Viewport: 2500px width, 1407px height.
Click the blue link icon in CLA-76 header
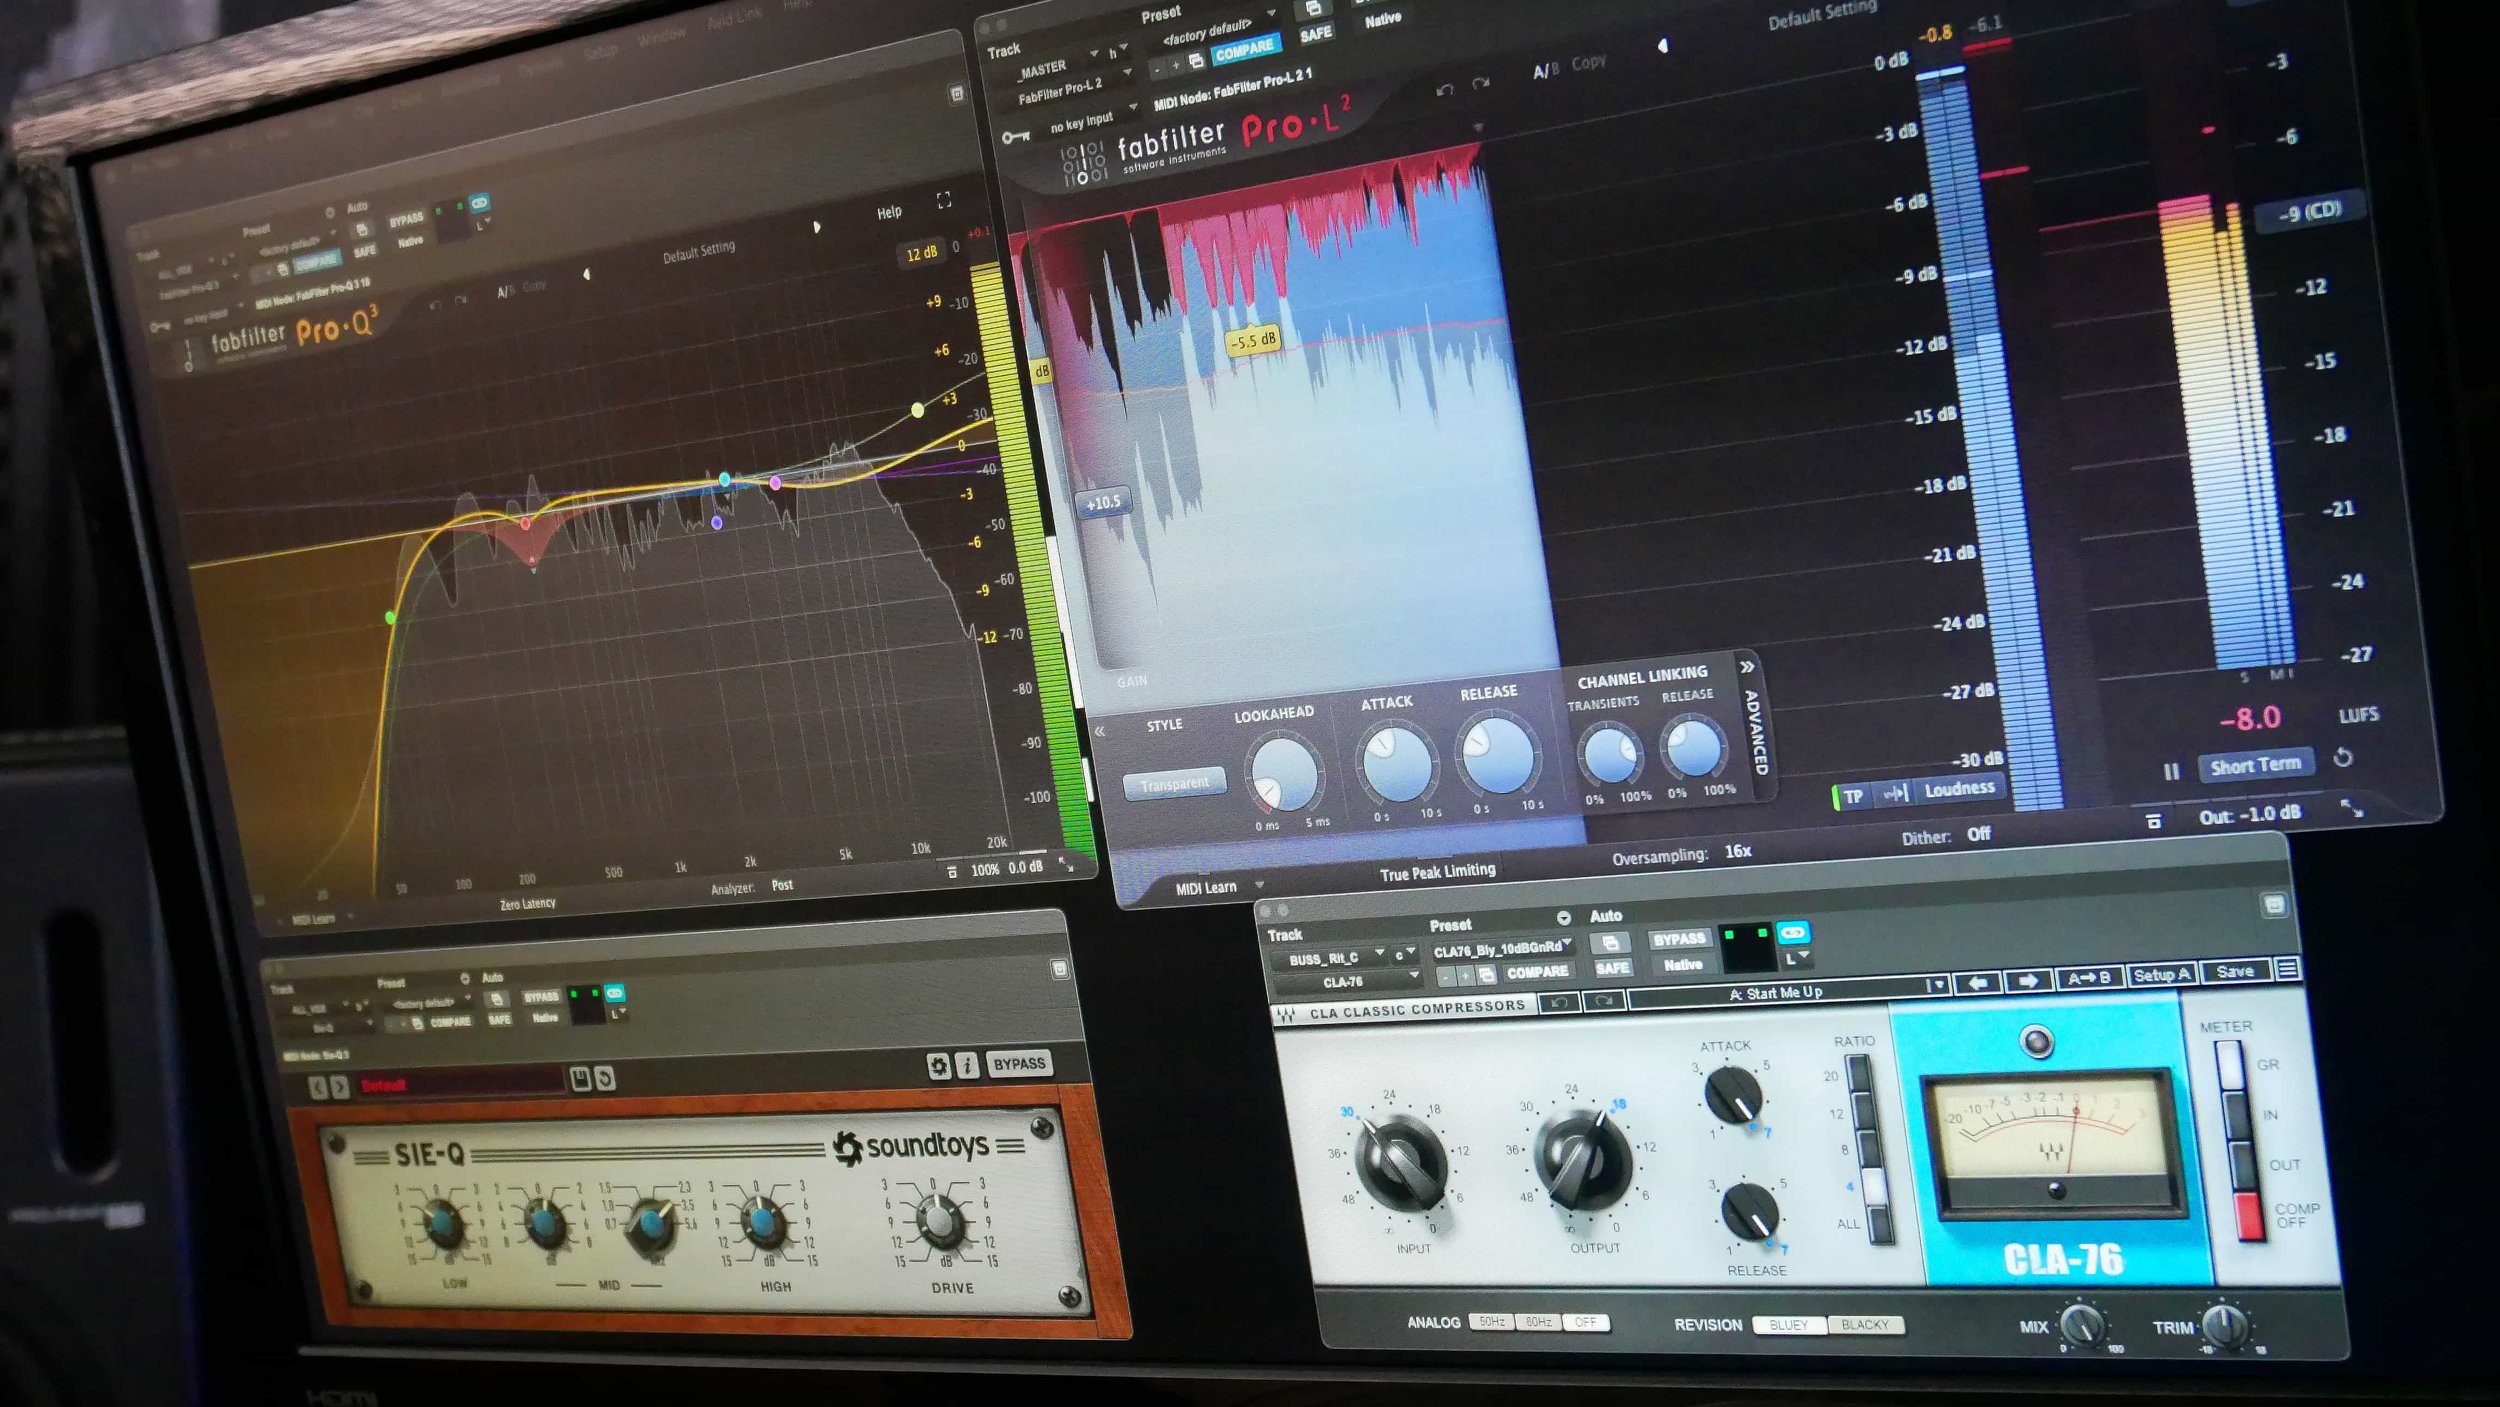coord(1793,933)
